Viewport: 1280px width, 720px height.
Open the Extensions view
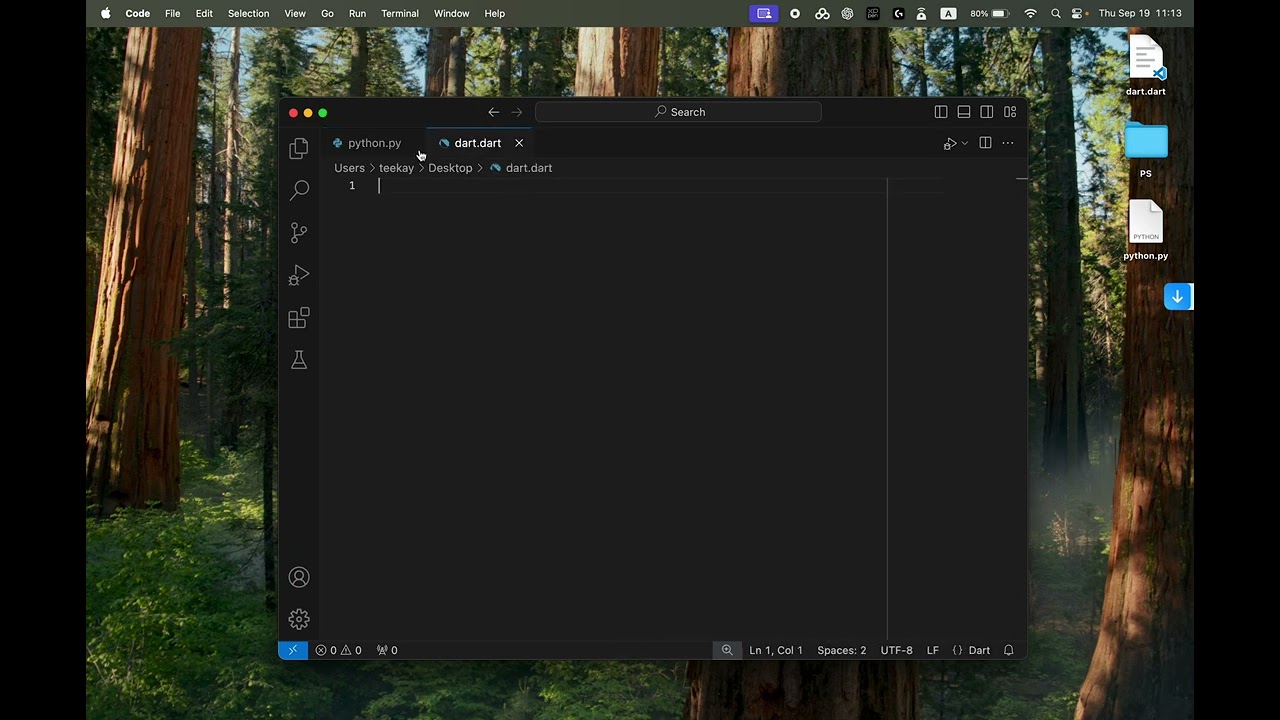click(298, 318)
